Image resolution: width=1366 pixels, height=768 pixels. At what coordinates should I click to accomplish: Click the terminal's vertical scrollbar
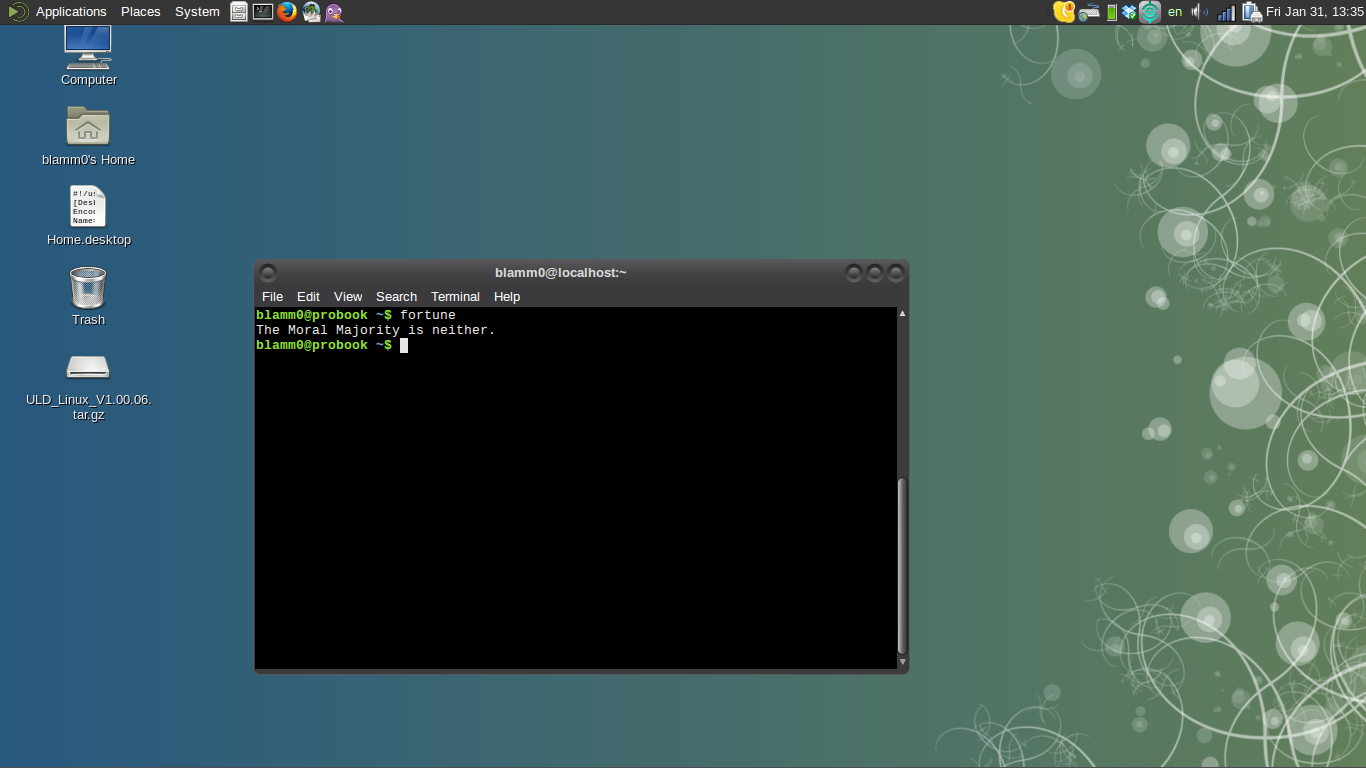click(902, 565)
